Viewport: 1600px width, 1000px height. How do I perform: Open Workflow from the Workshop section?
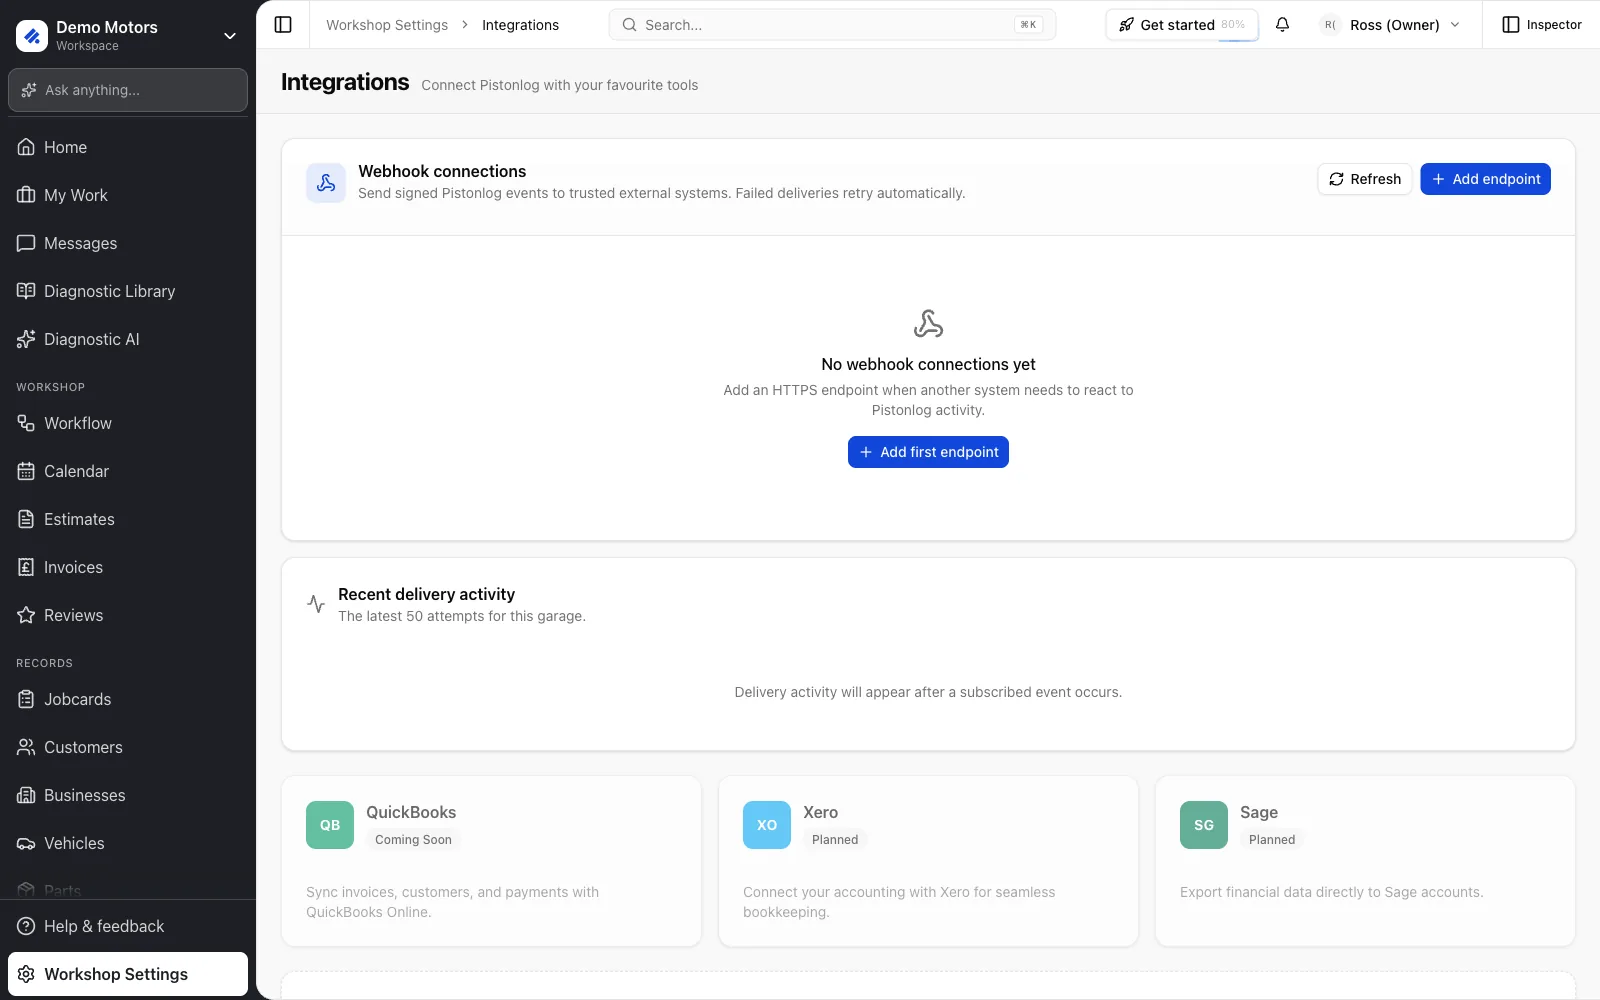(x=128, y=423)
